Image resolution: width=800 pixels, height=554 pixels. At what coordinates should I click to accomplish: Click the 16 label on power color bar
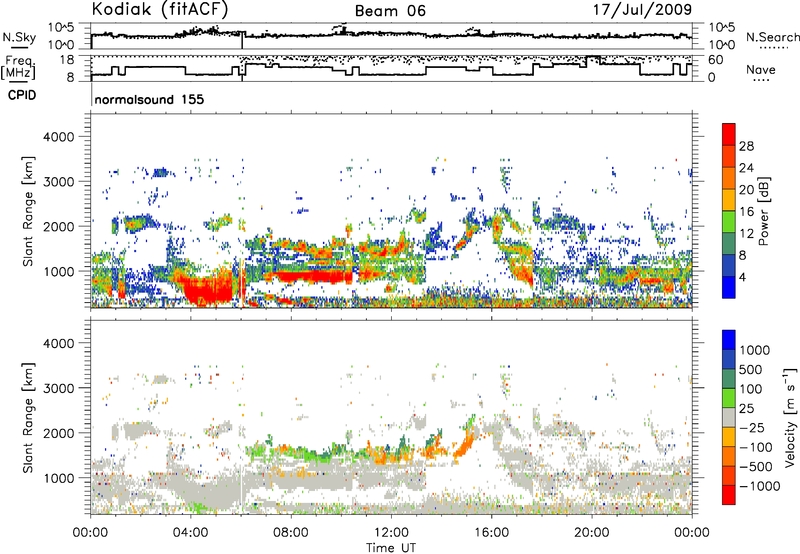point(746,212)
